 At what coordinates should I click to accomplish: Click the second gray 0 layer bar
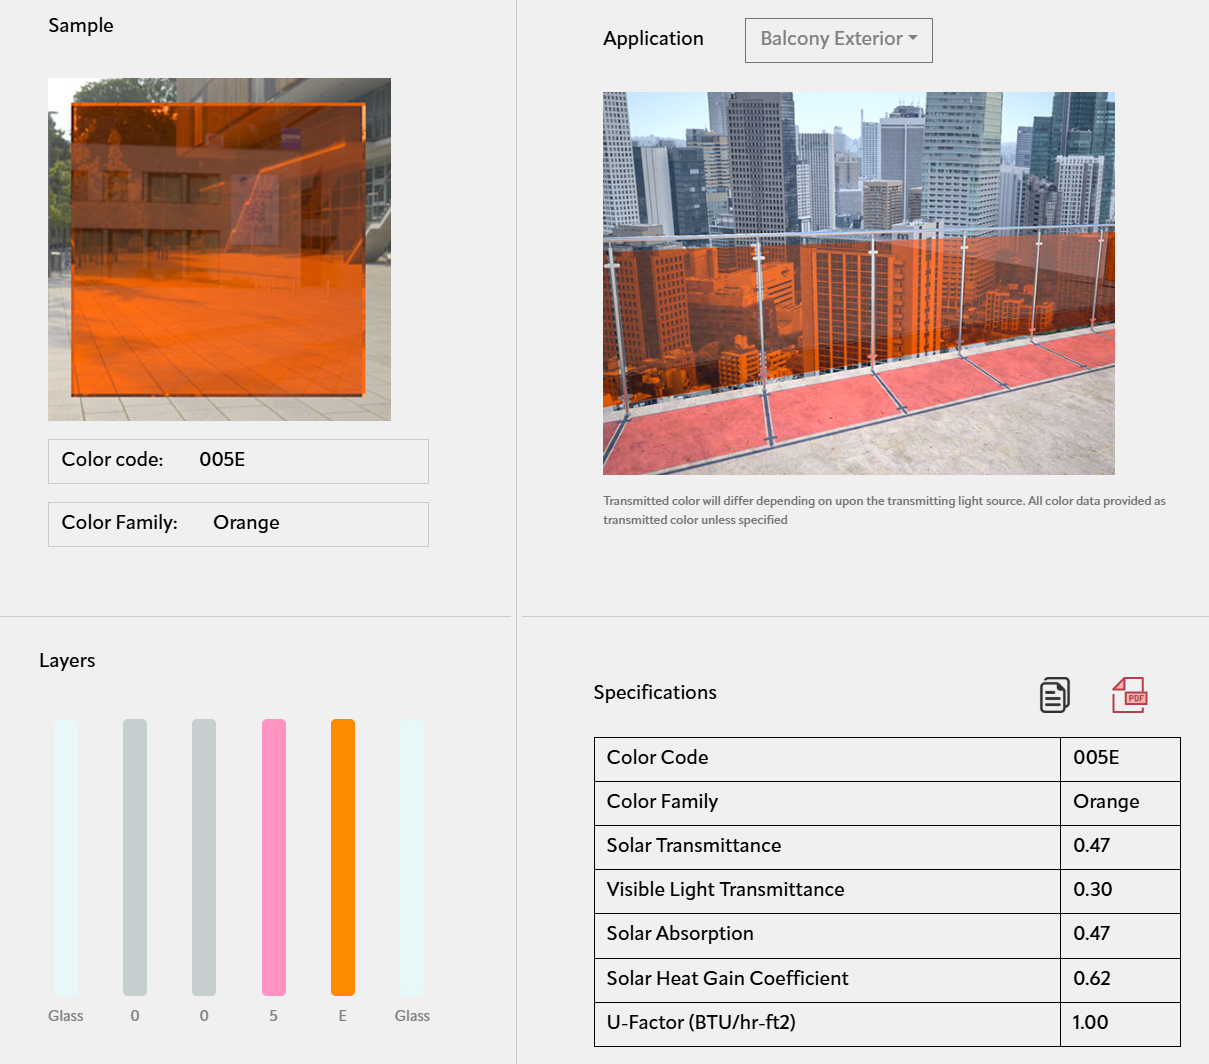pos(204,857)
